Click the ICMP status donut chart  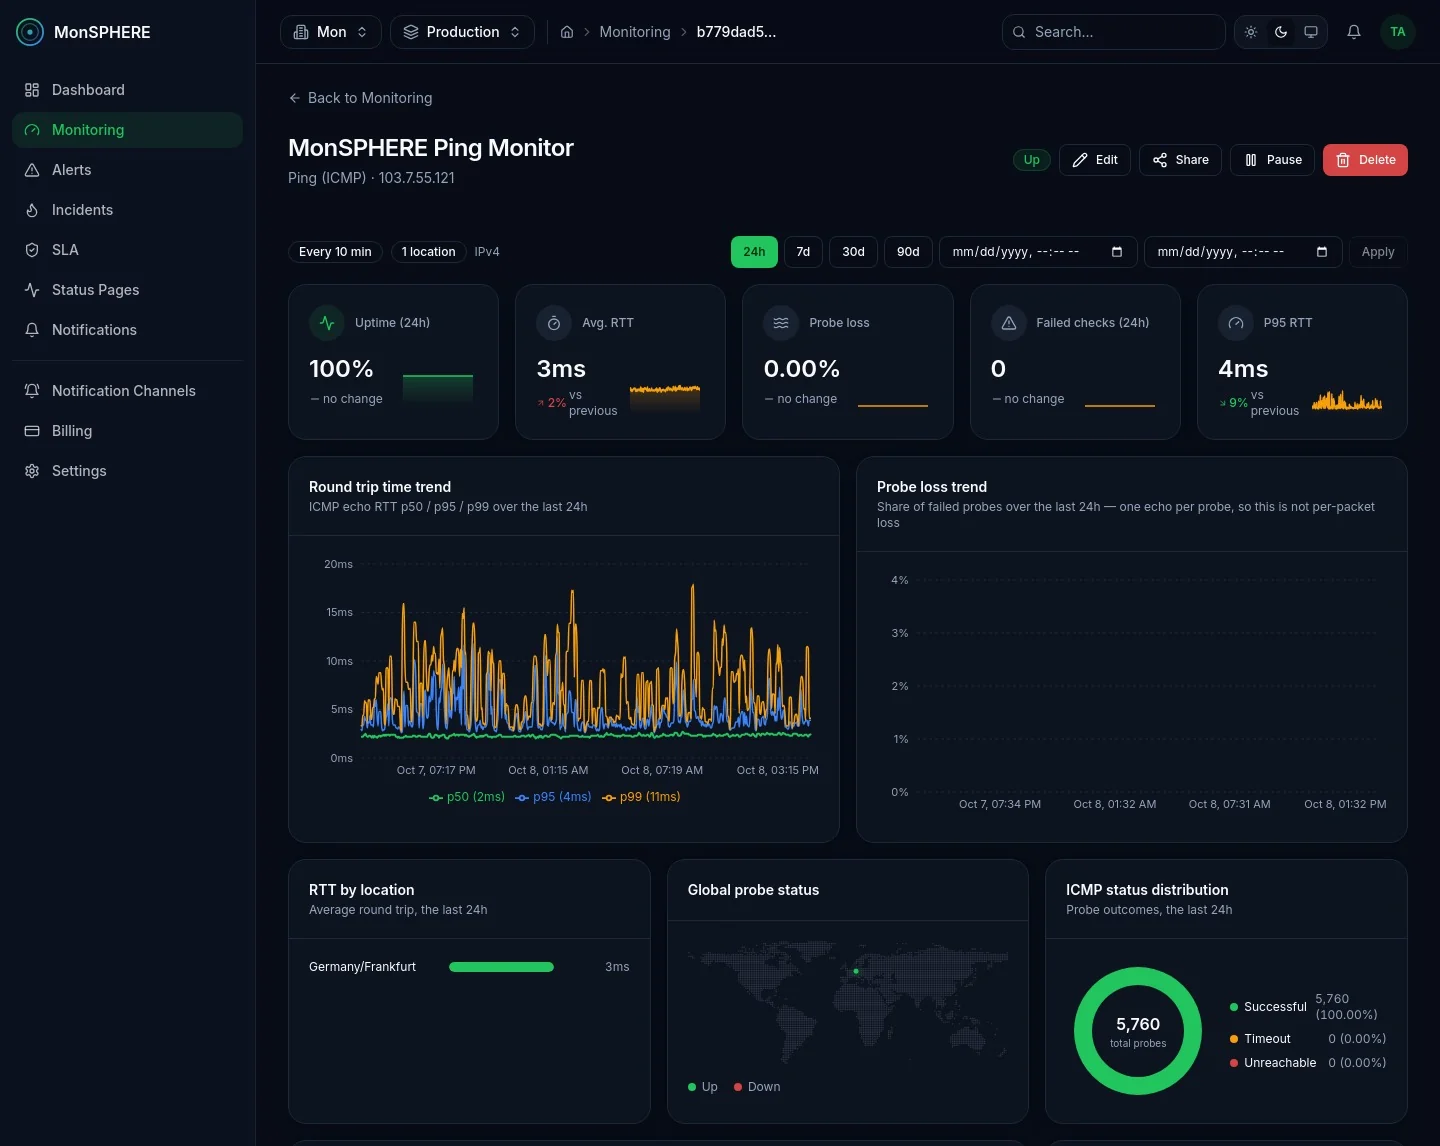coord(1138,1031)
